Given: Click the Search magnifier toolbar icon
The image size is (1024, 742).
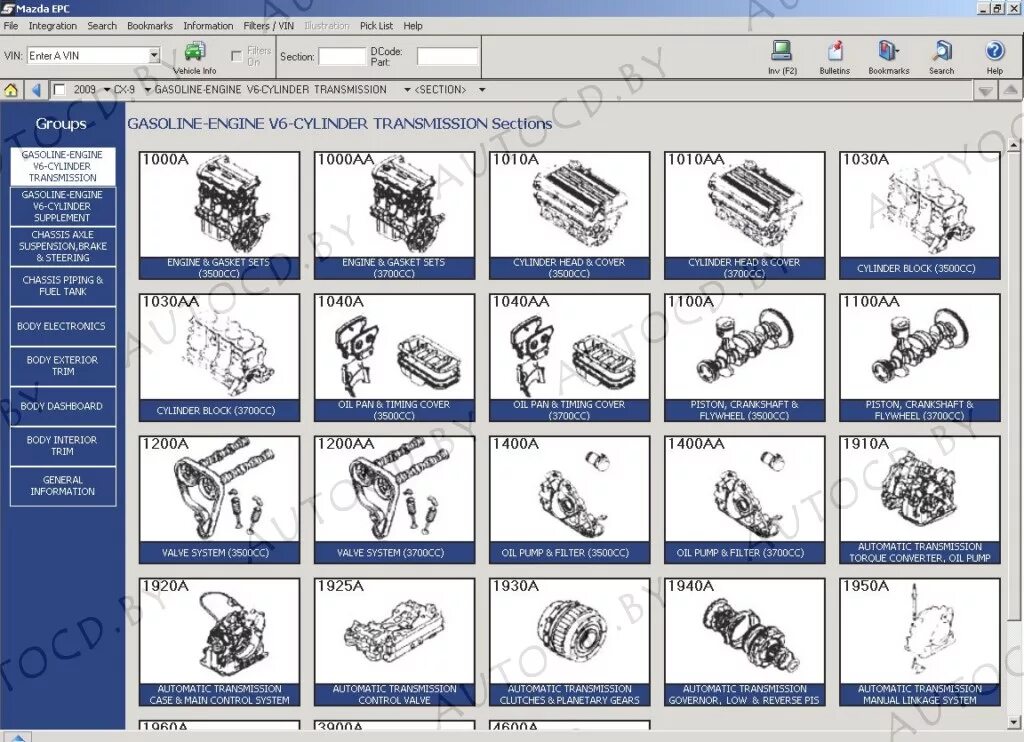Looking at the screenshot, I should (942, 51).
